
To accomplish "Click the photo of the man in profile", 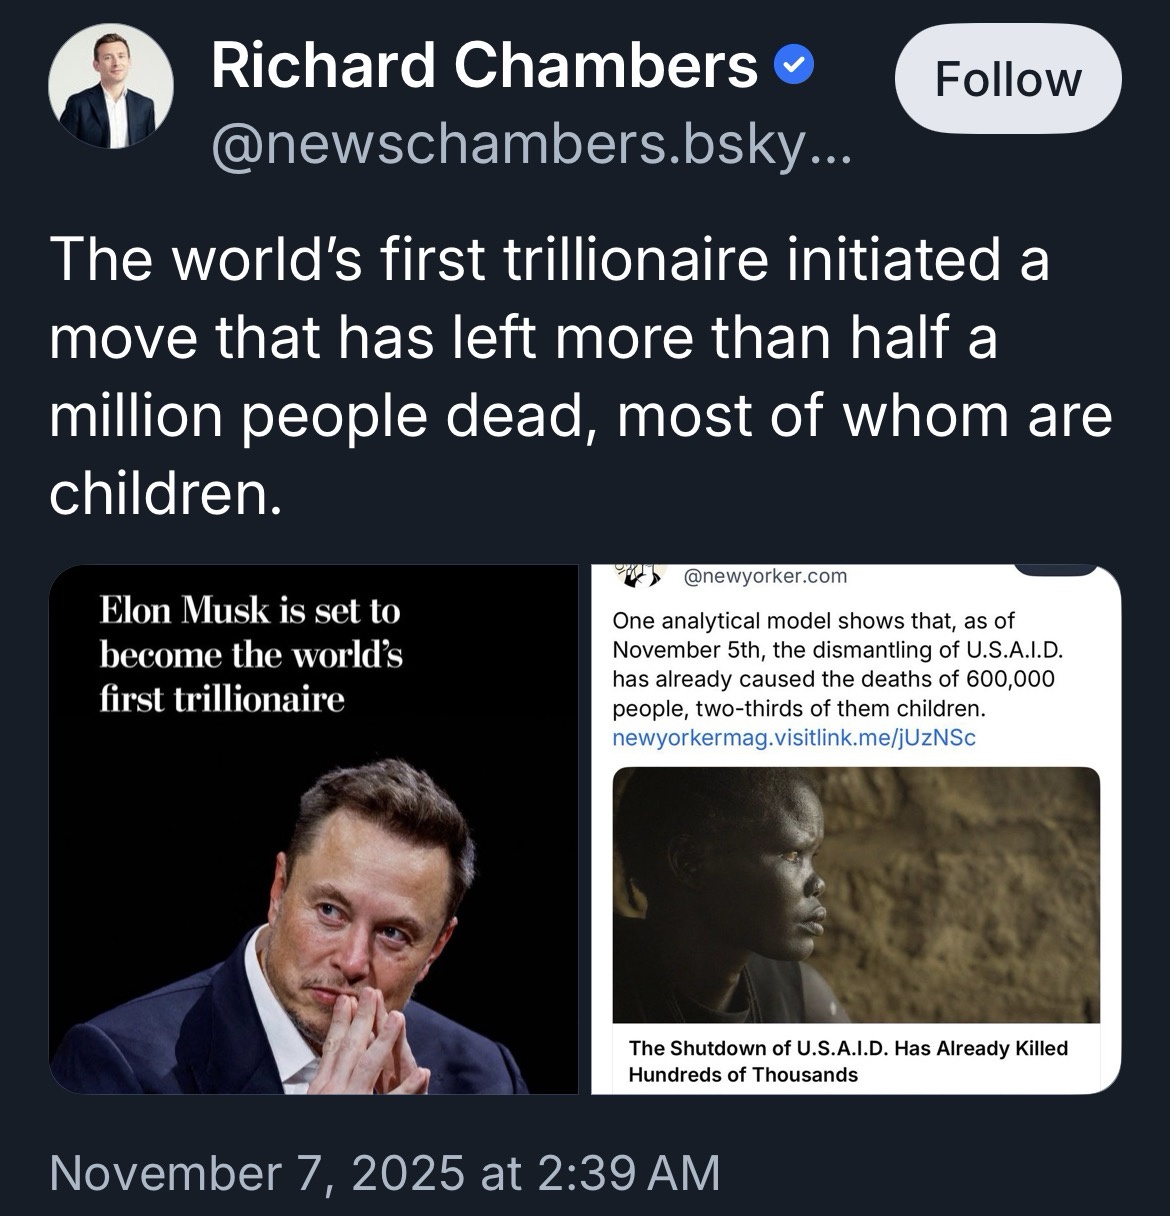I will 855,894.
